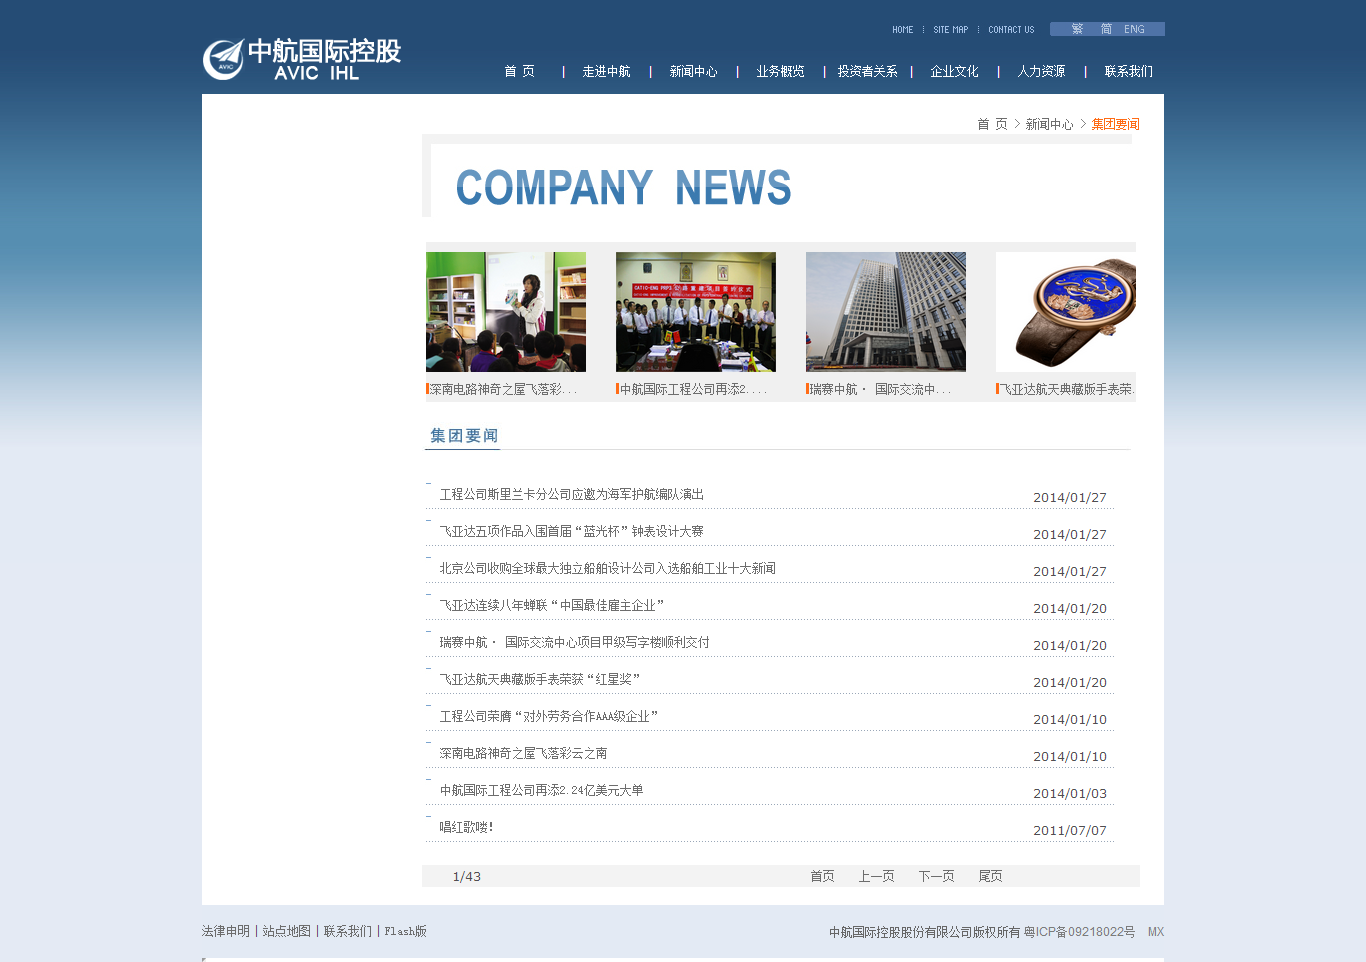
Task: Open the news item 唱红歌喽!
Action: [466, 826]
